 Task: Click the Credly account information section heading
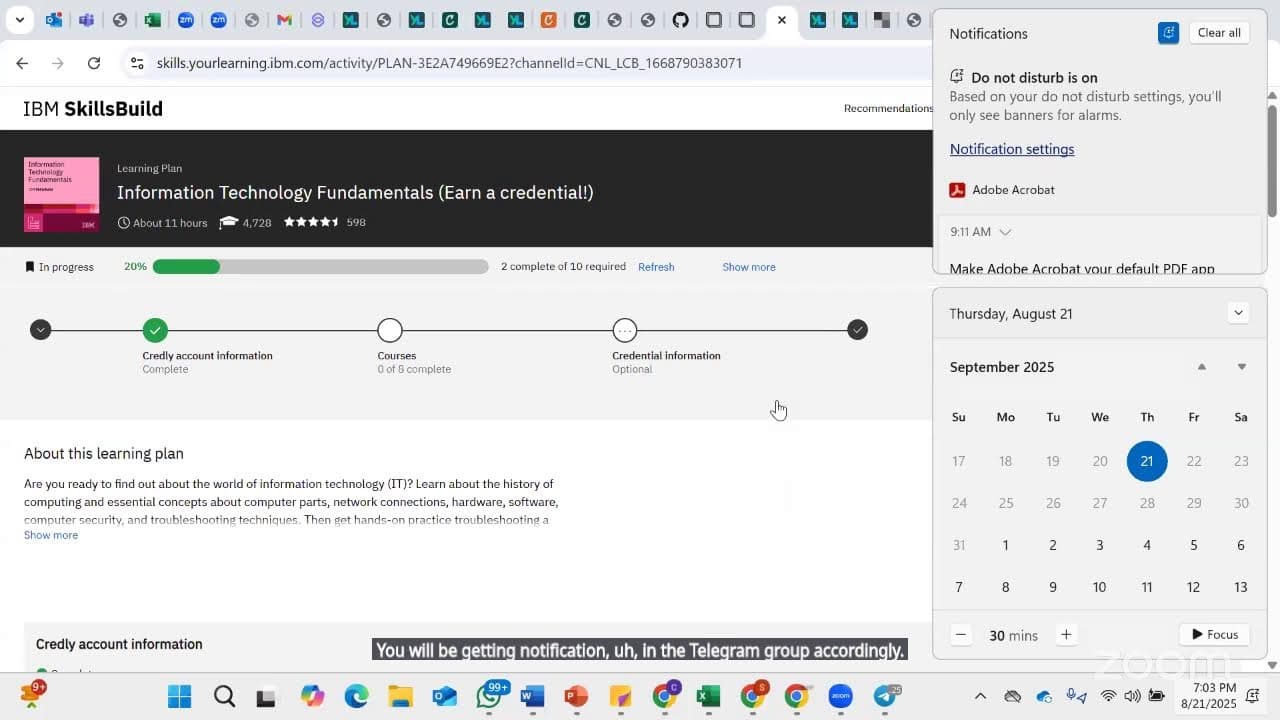click(119, 644)
